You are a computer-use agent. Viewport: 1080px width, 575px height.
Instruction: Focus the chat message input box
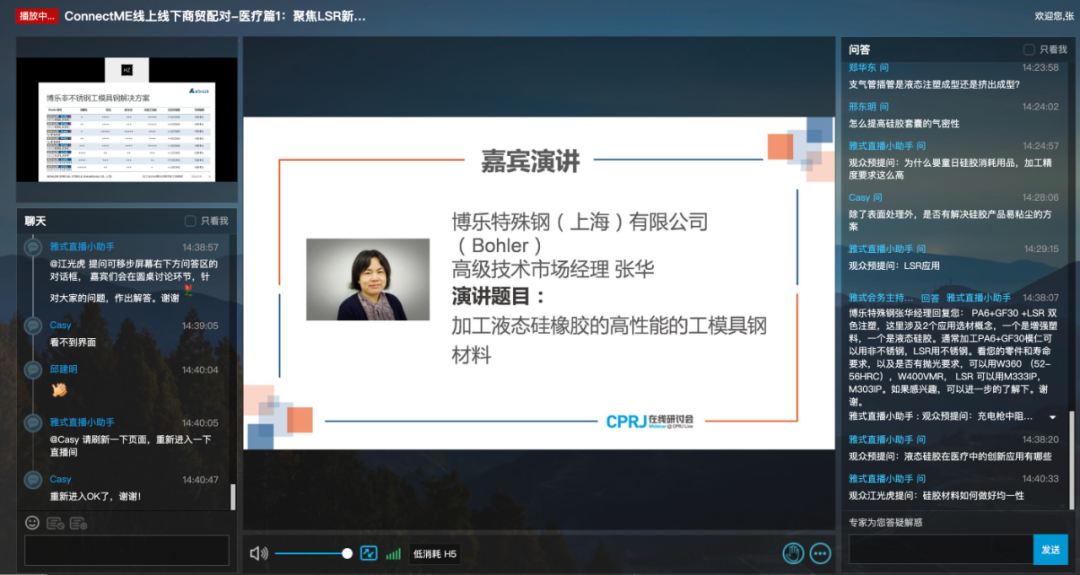pos(127,550)
